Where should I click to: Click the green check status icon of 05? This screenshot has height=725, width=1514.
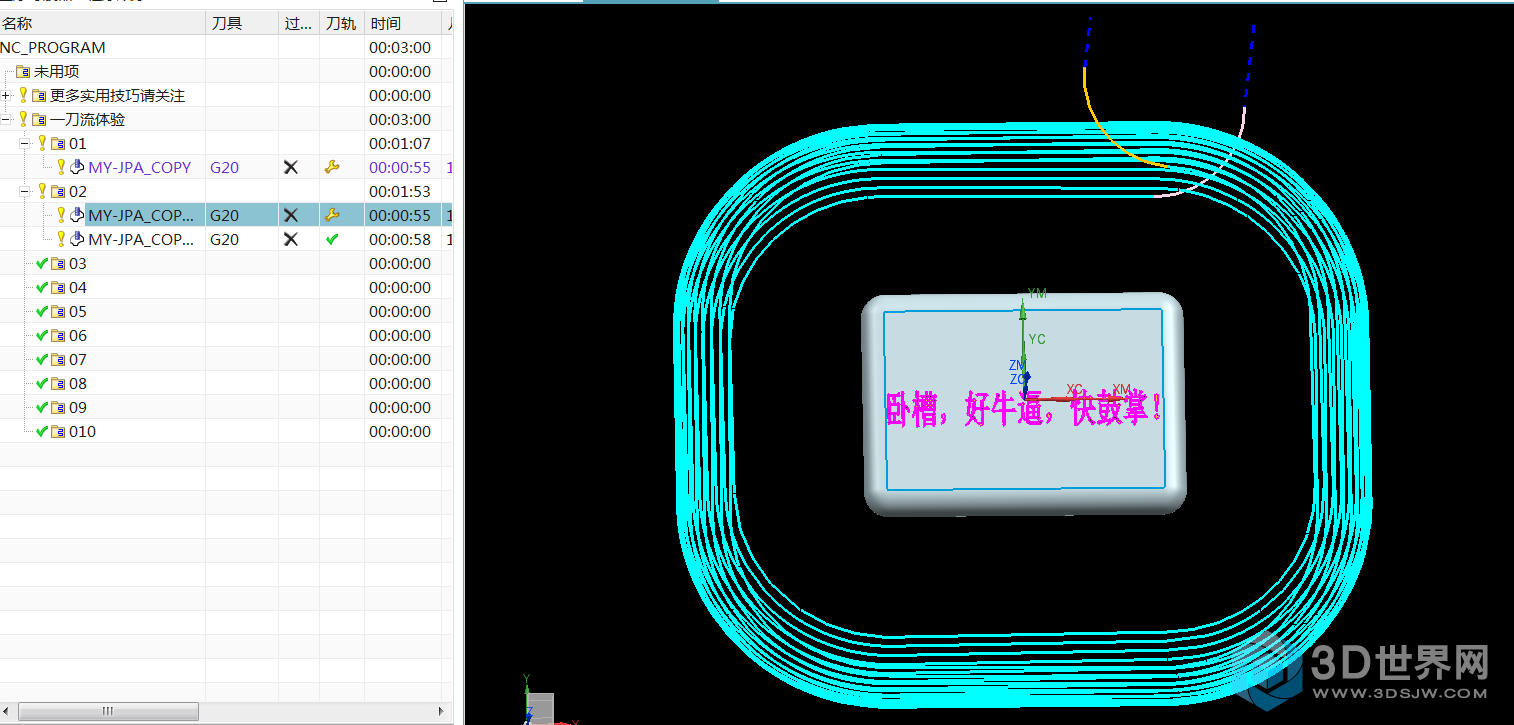pyautogui.click(x=42, y=312)
